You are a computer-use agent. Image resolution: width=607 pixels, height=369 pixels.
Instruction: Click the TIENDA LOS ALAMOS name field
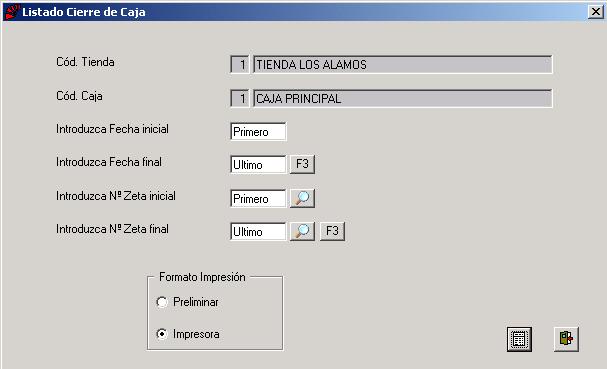(x=403, y=64)
